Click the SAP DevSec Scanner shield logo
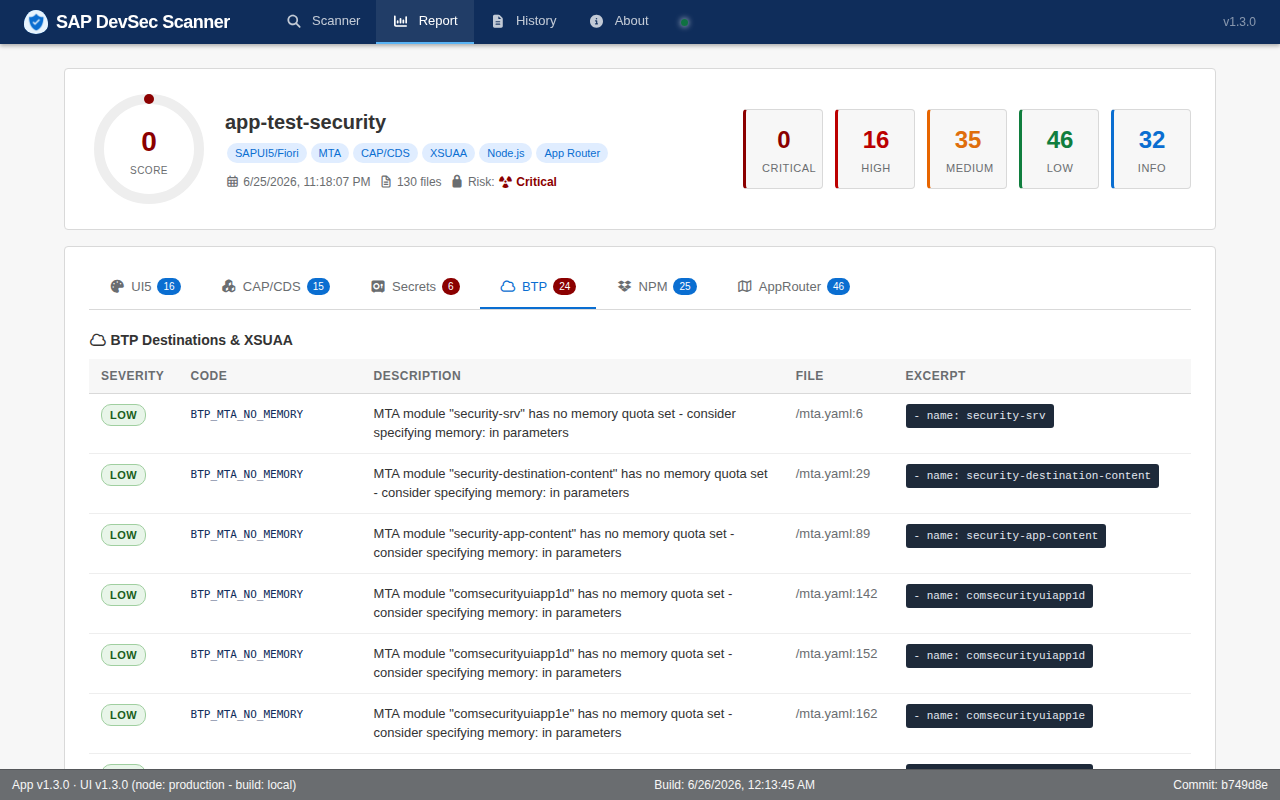Viewport: 1280px width, 800px height. 36,21
